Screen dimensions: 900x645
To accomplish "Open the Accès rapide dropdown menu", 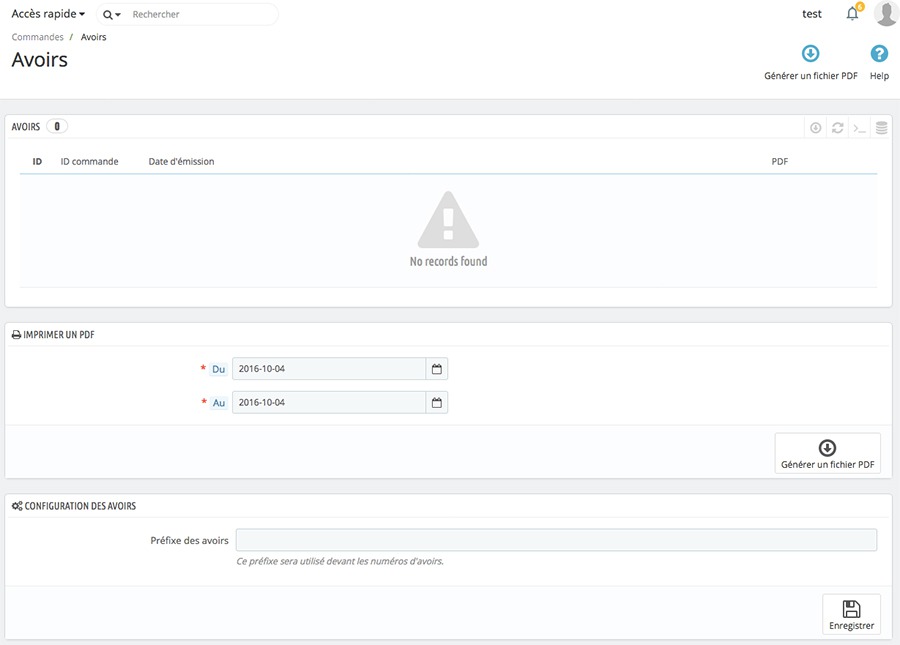I will pos(48,14).
